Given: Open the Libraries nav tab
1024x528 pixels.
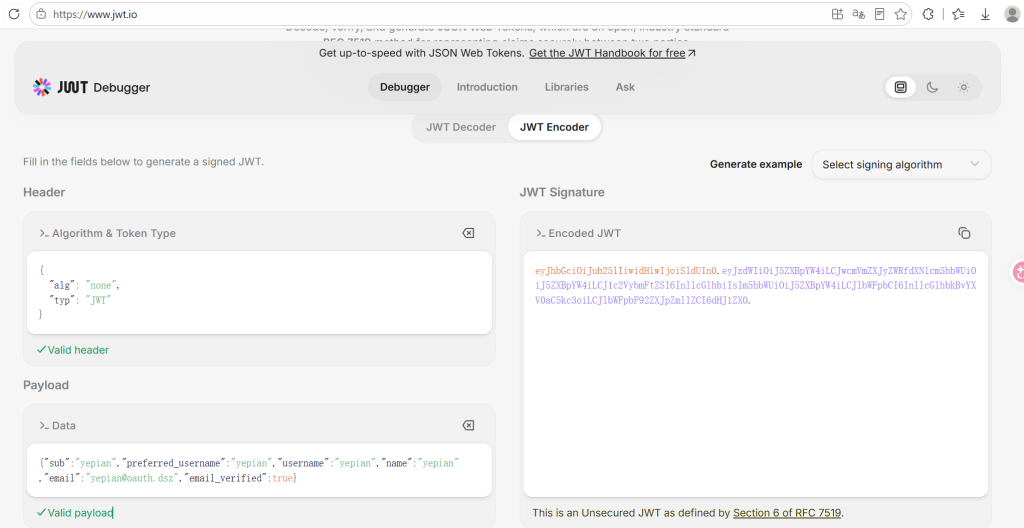Looking at the screenshot, I should [x=566, y=87].
